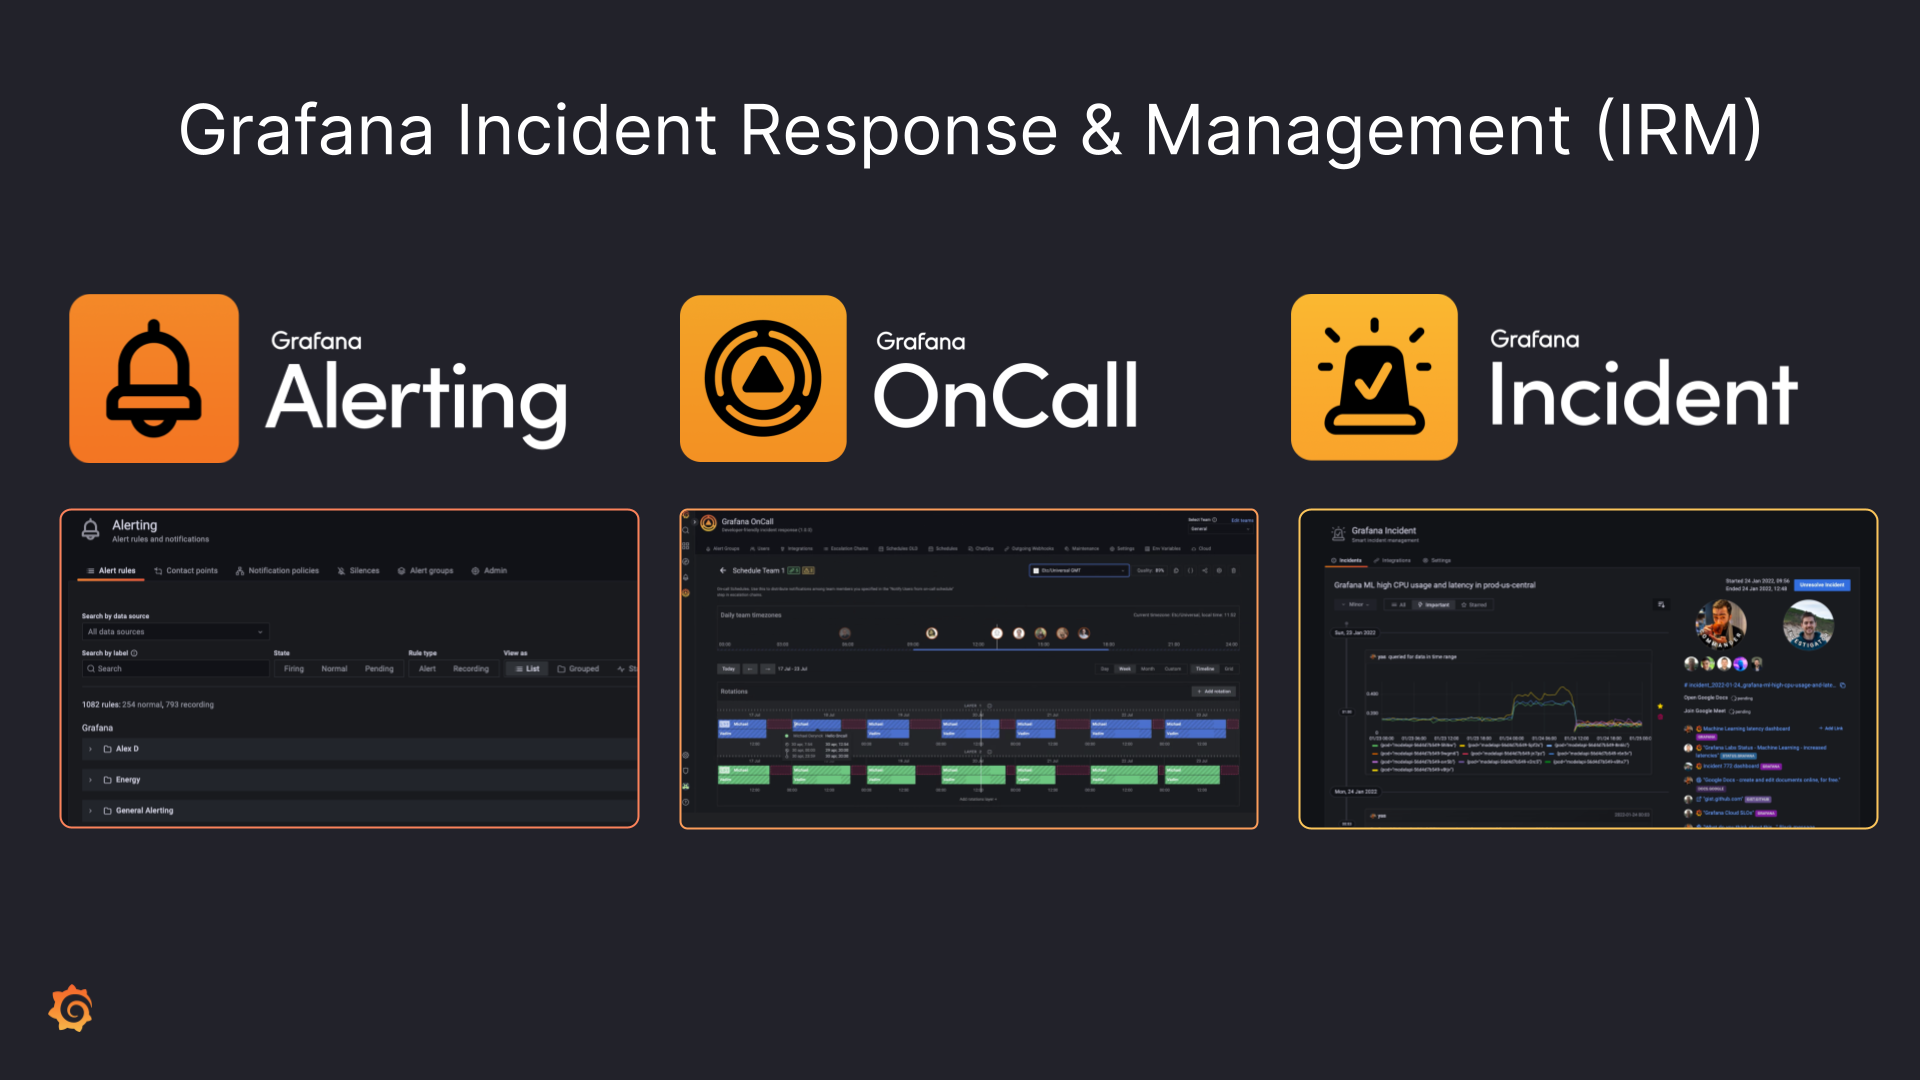The image size is (1920, 1080).
Task: Click the Unresolve Incident button
Action: coord(1822,585)
